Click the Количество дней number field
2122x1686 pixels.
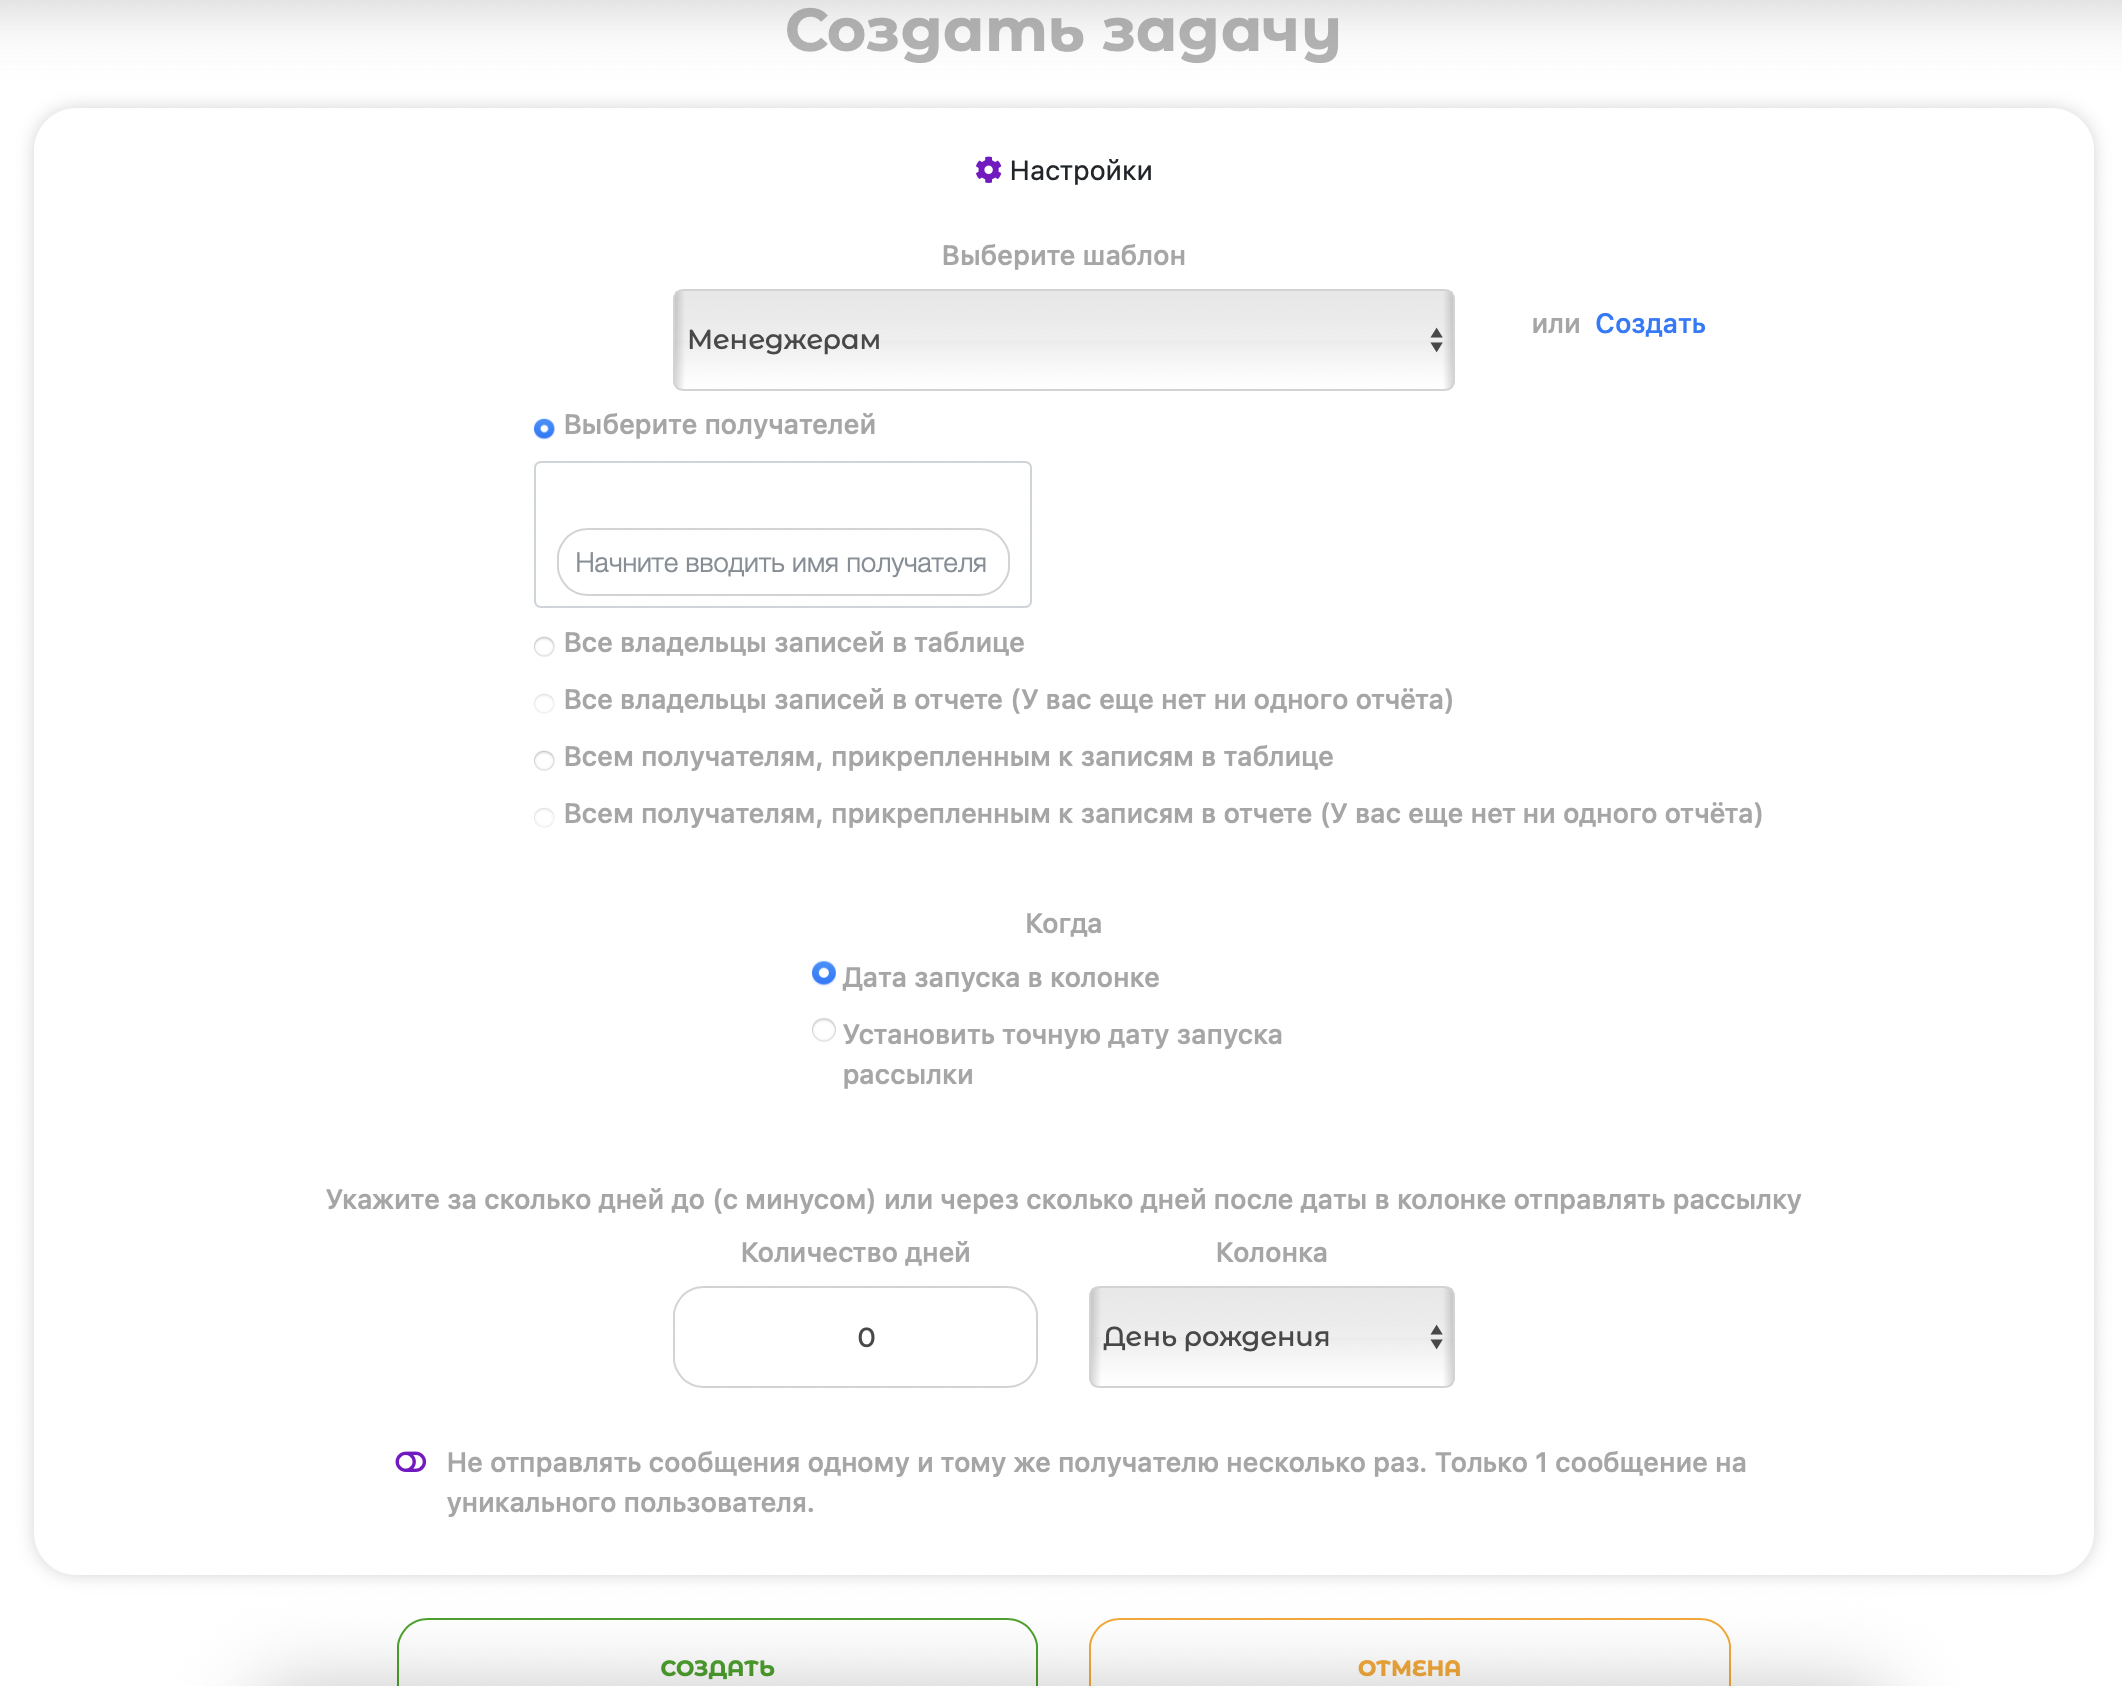click(x=855, y=1337)
